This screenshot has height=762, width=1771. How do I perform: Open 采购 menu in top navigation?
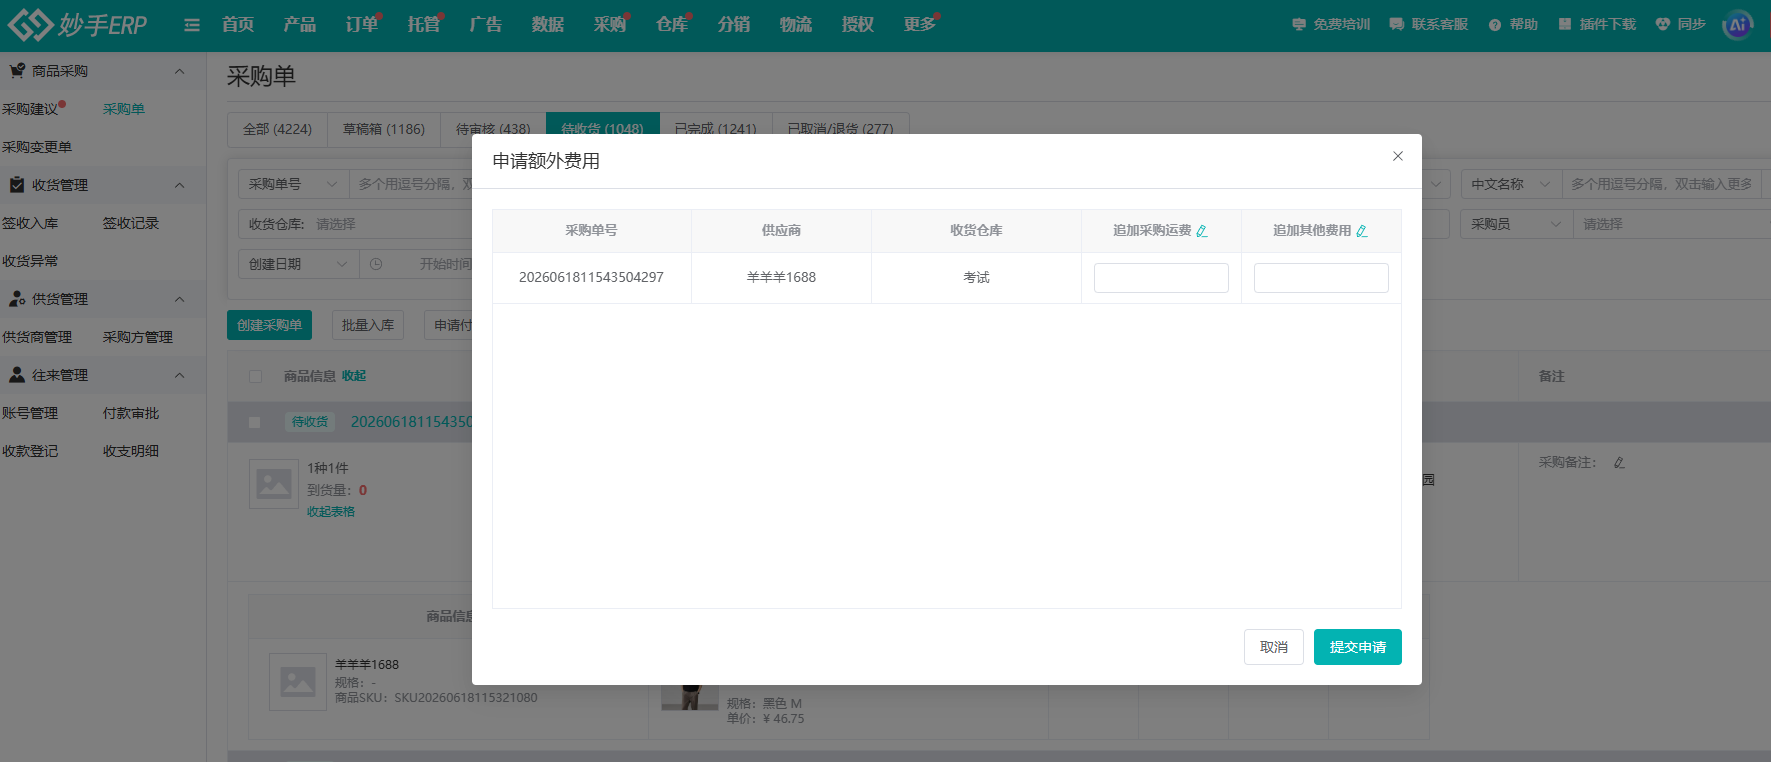click(x=610, y=25)
